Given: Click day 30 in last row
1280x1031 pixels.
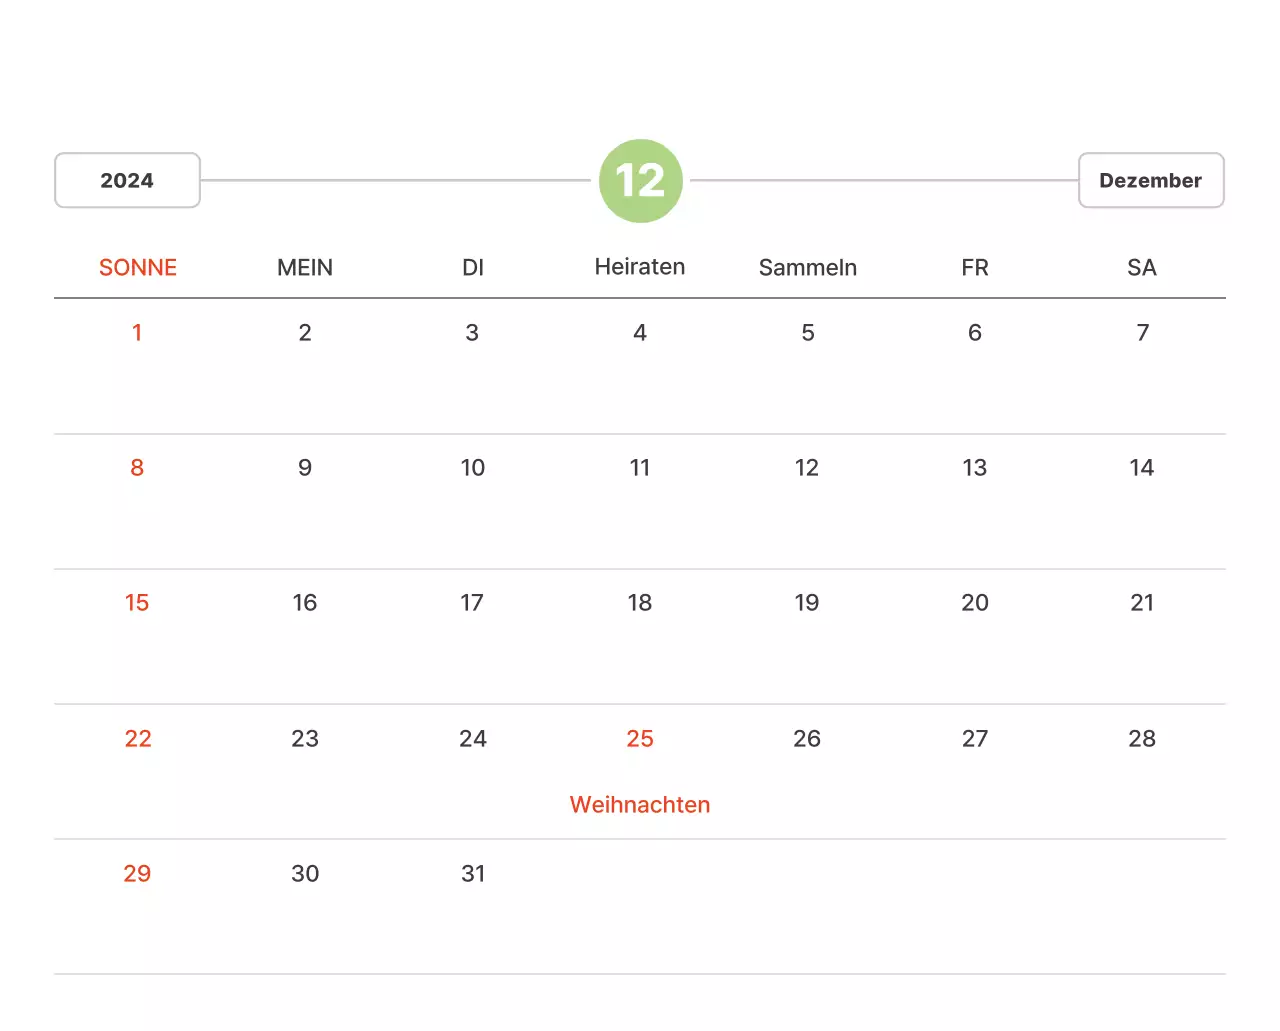Looking at the screenshot, I should (305, 874).
